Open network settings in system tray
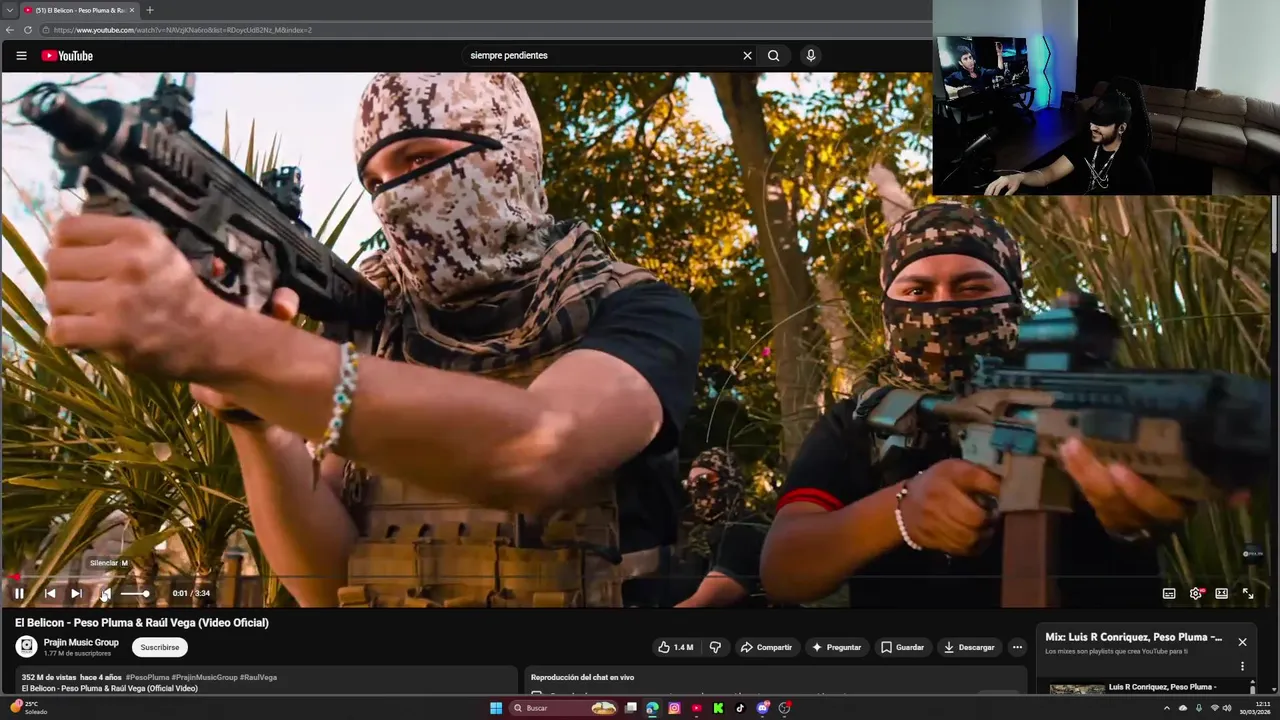1280x720 pixels. [x=1215, y=708]
